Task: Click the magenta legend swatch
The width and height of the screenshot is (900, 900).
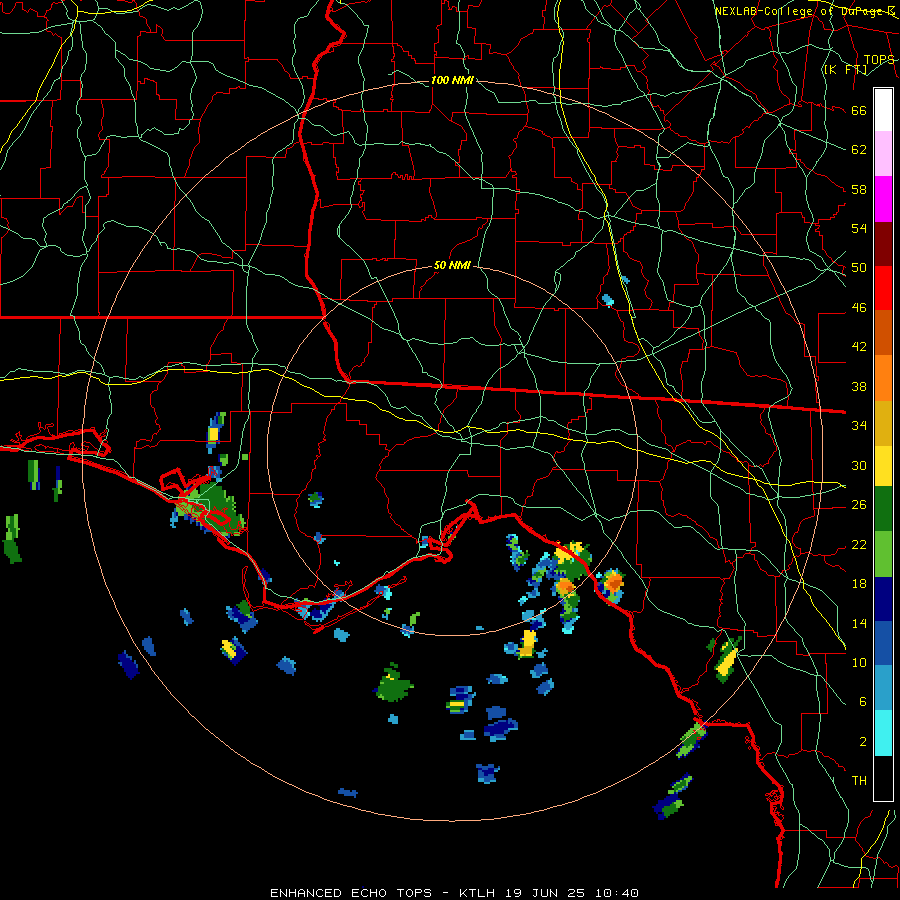Action: click(x=883, y=199)
